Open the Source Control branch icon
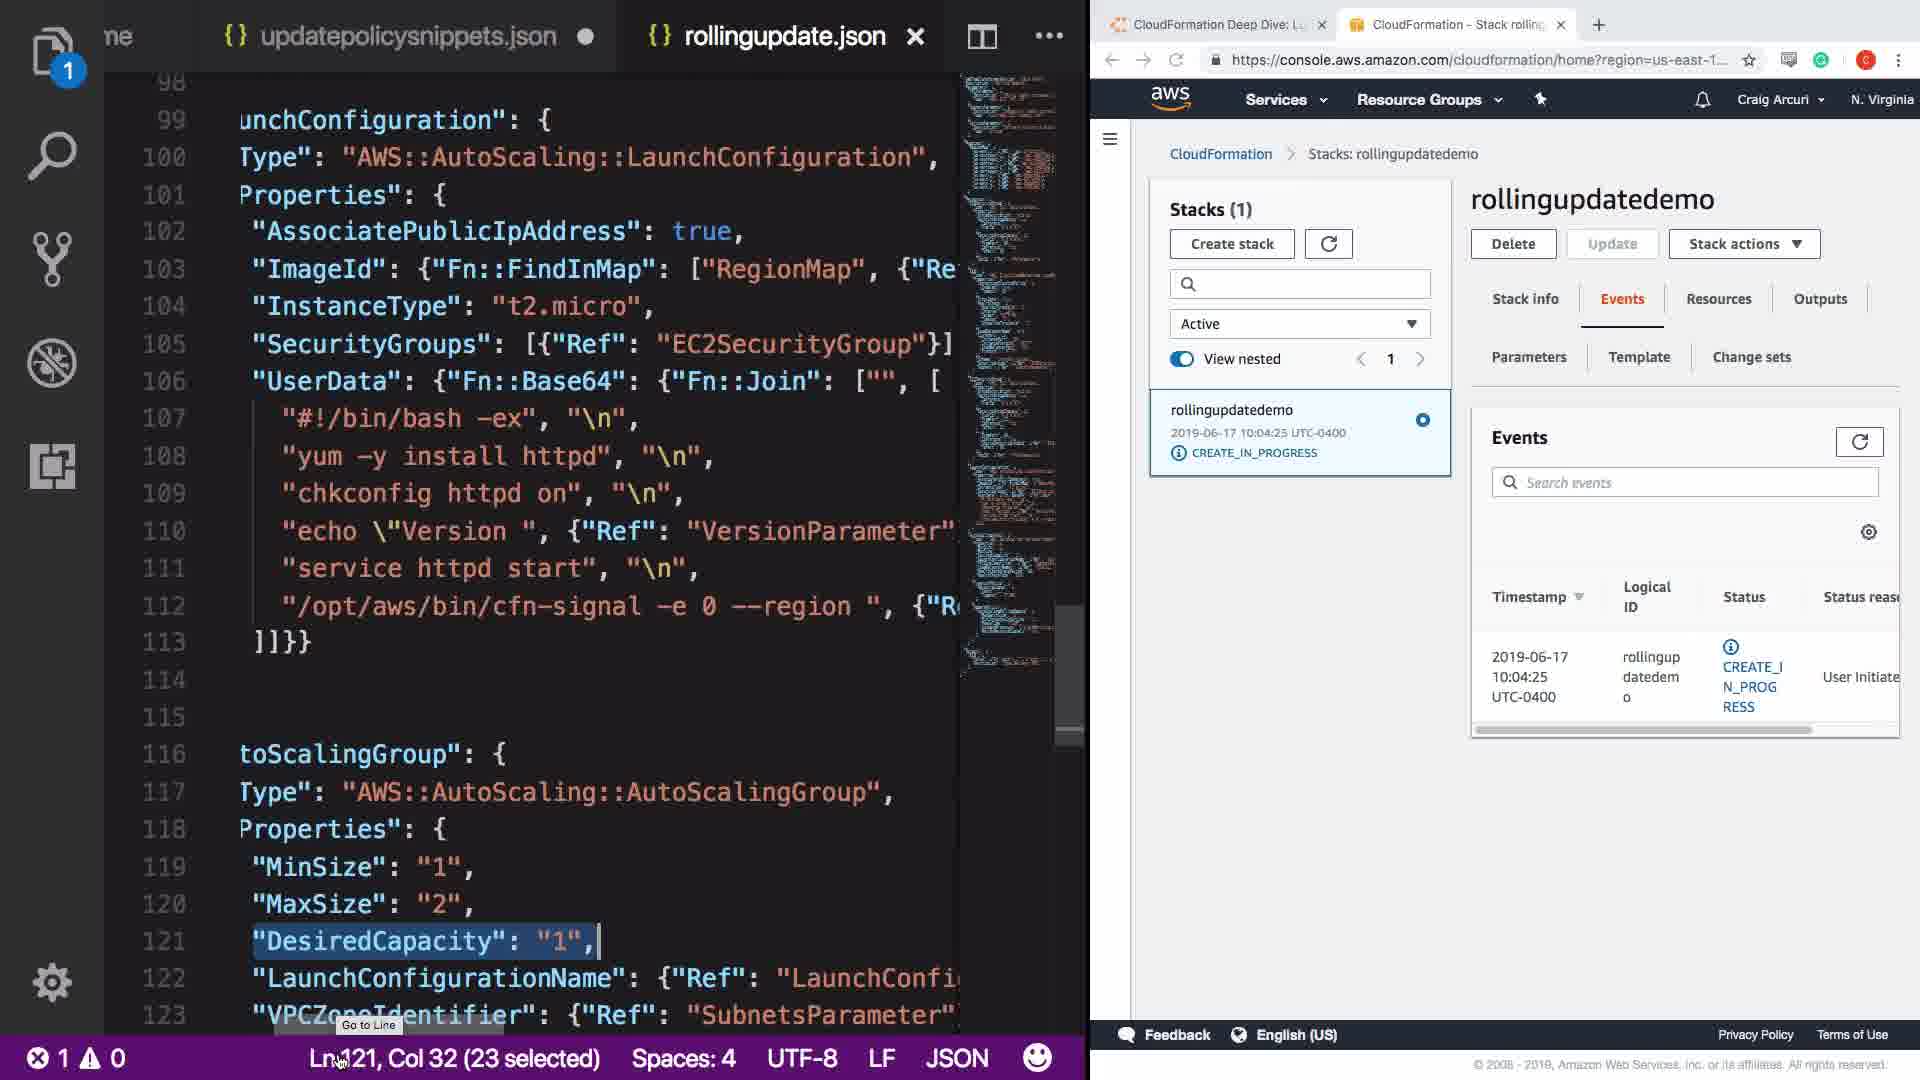The height and width of the screenshot is (1080, 1920). click(52, 259)
